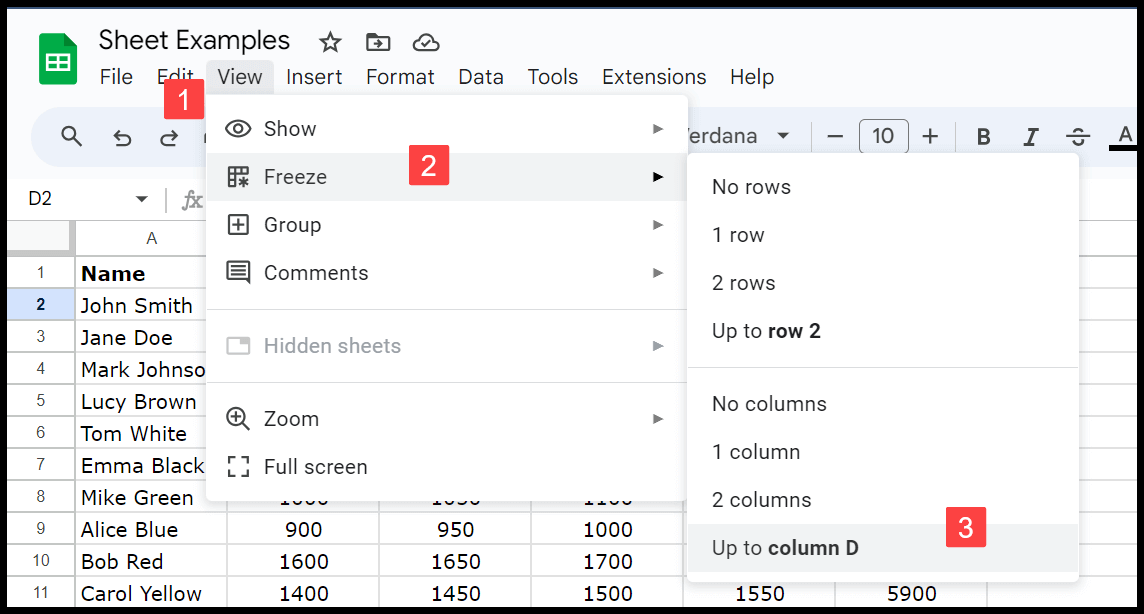Select the cell containing 5900

911,593
